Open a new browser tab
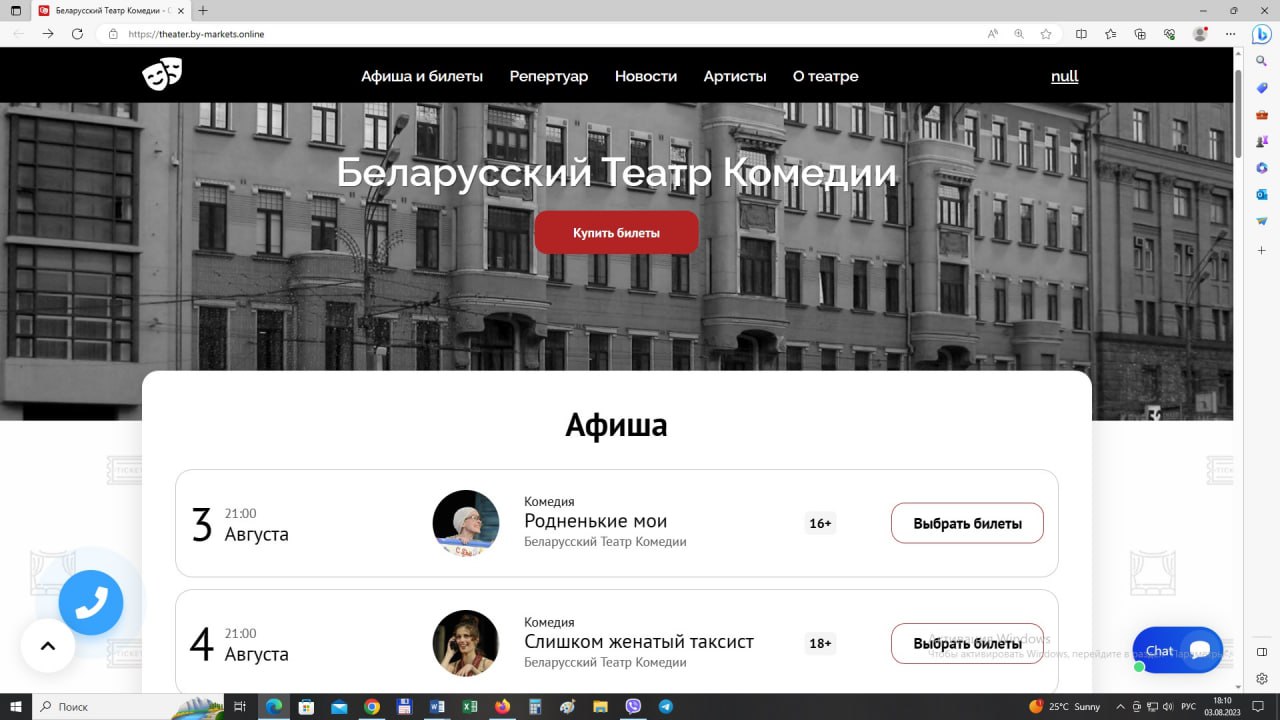Screen dimensions: 1280x720 (203, 10)
